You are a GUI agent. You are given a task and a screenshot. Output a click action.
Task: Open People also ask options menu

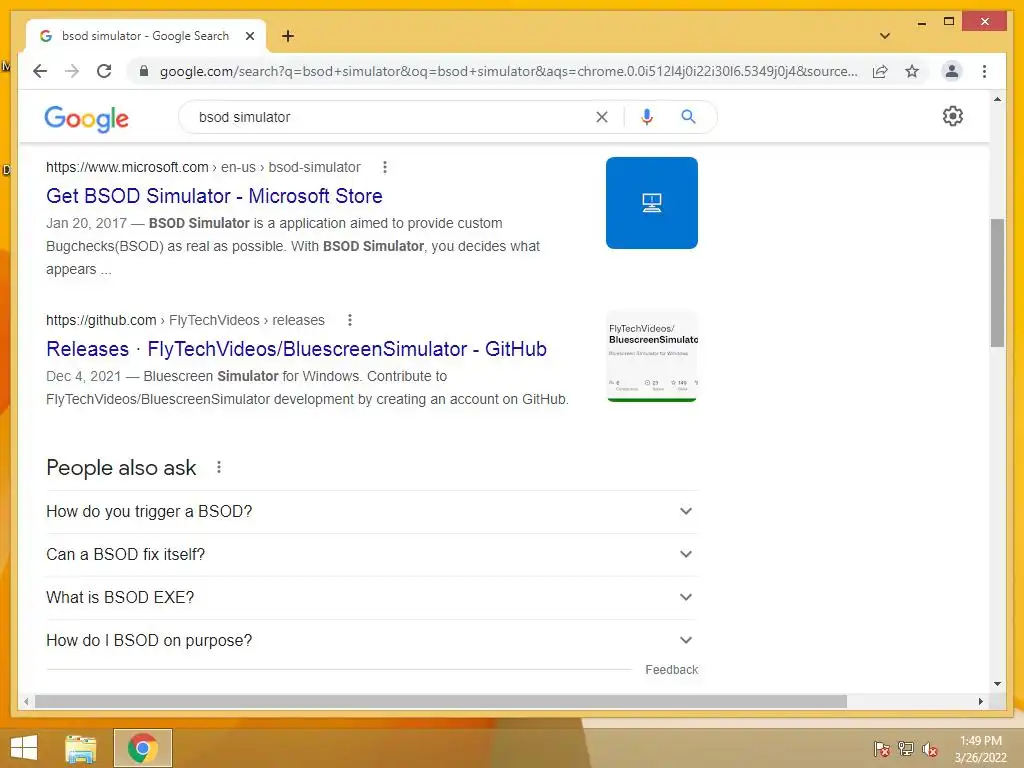[x=219, y=468]
